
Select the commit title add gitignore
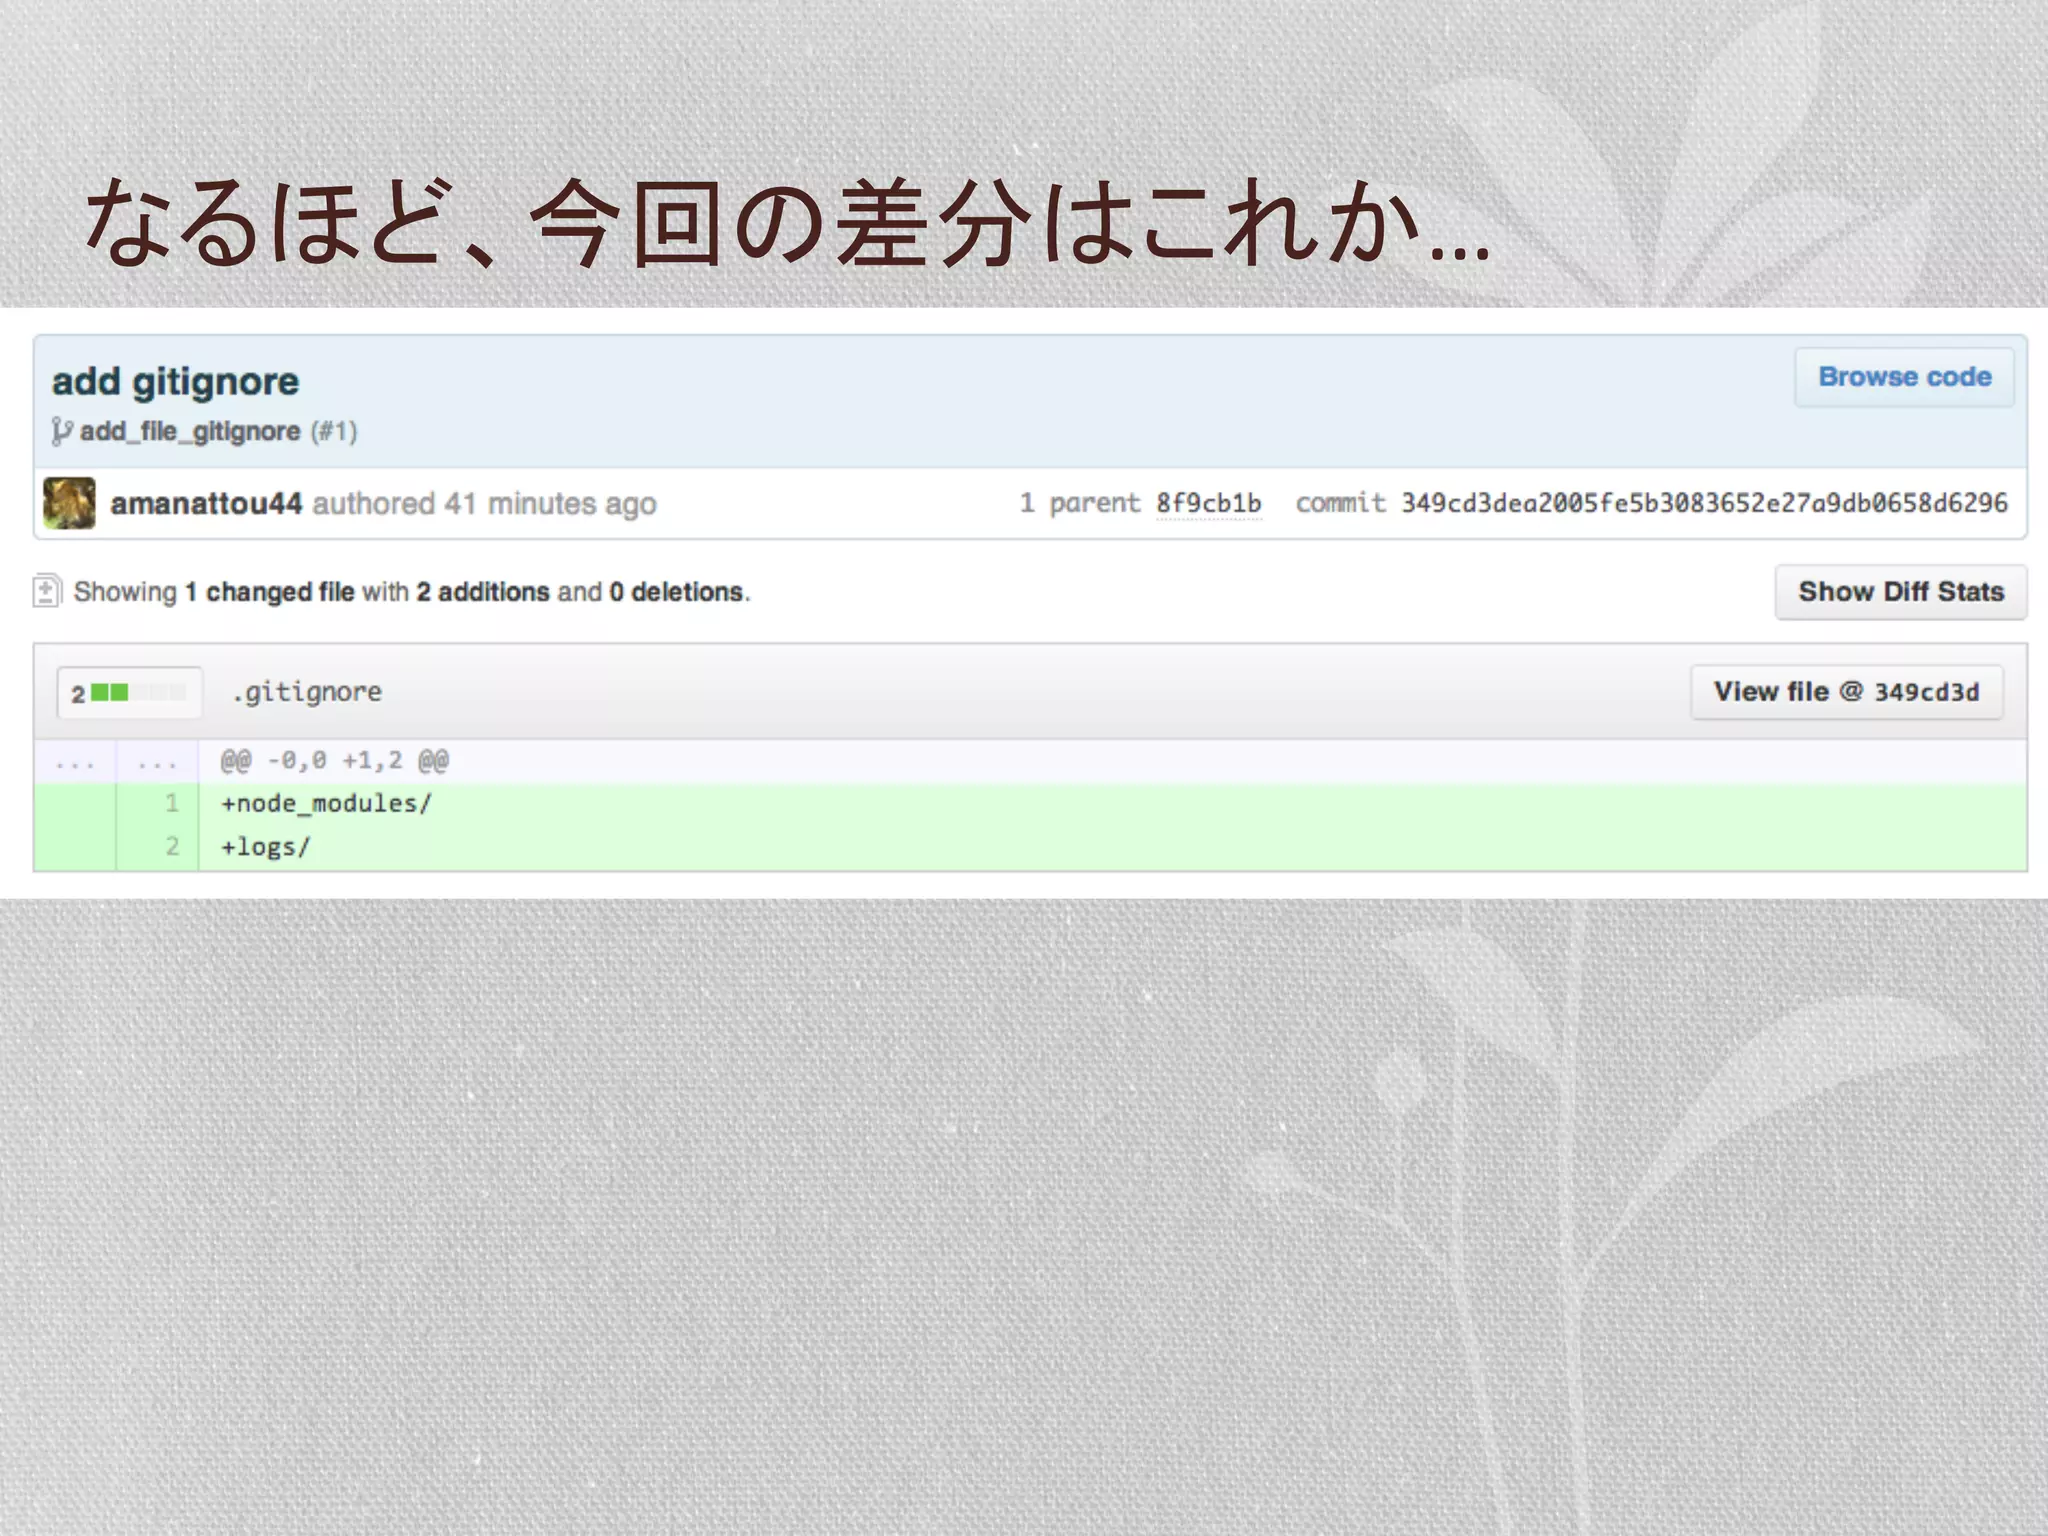click(x=175, y=381)
